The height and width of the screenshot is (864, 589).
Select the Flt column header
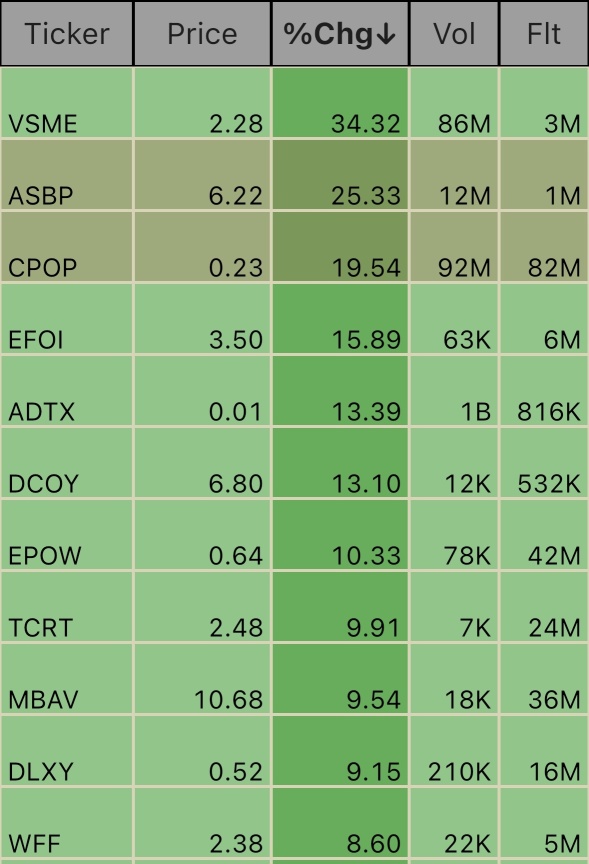[544, 34]
